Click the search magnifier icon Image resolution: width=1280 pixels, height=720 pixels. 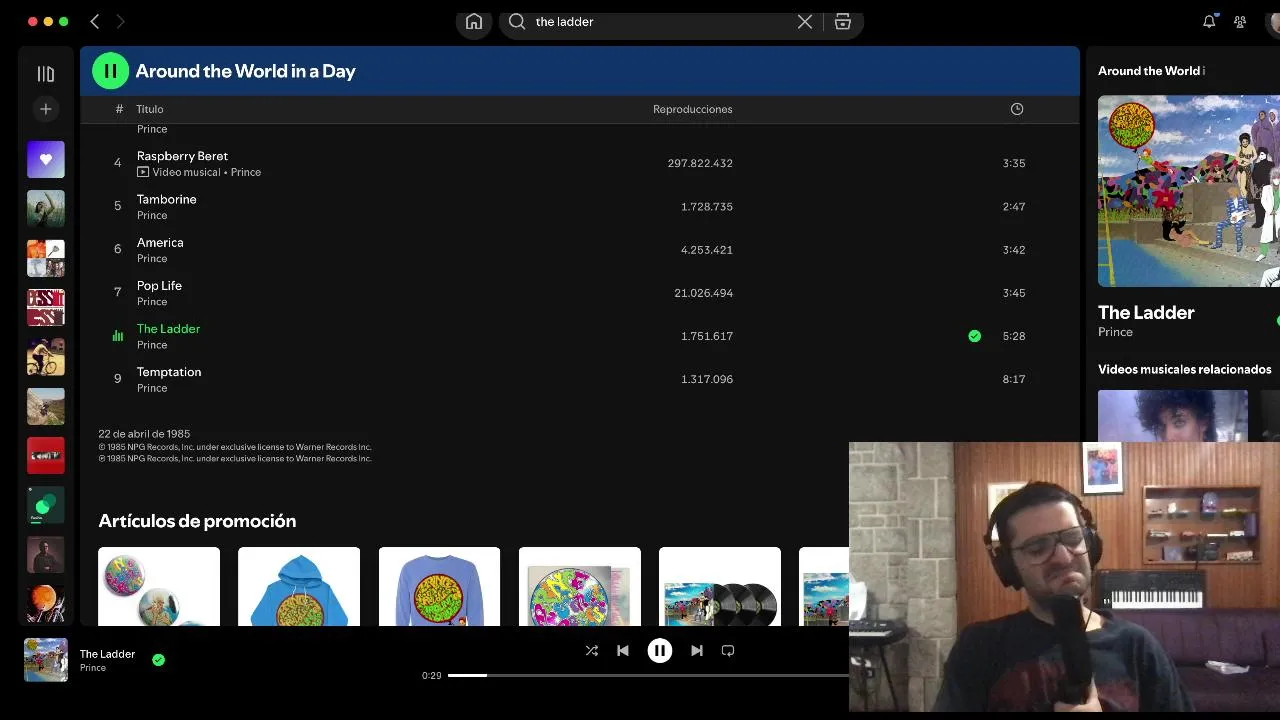(x=517, y=22)
